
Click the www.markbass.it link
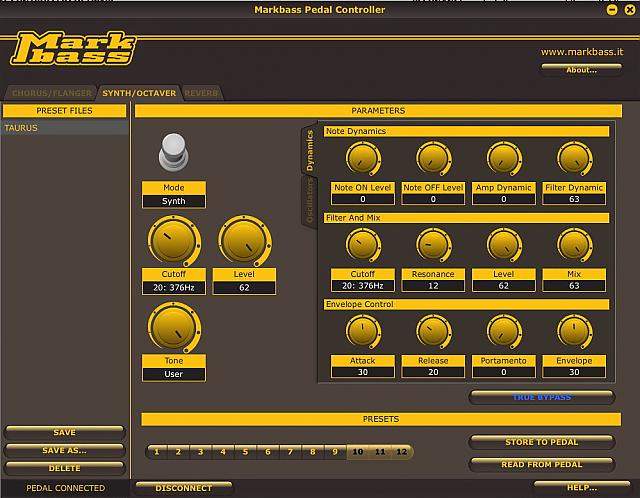tap(582, 52)
